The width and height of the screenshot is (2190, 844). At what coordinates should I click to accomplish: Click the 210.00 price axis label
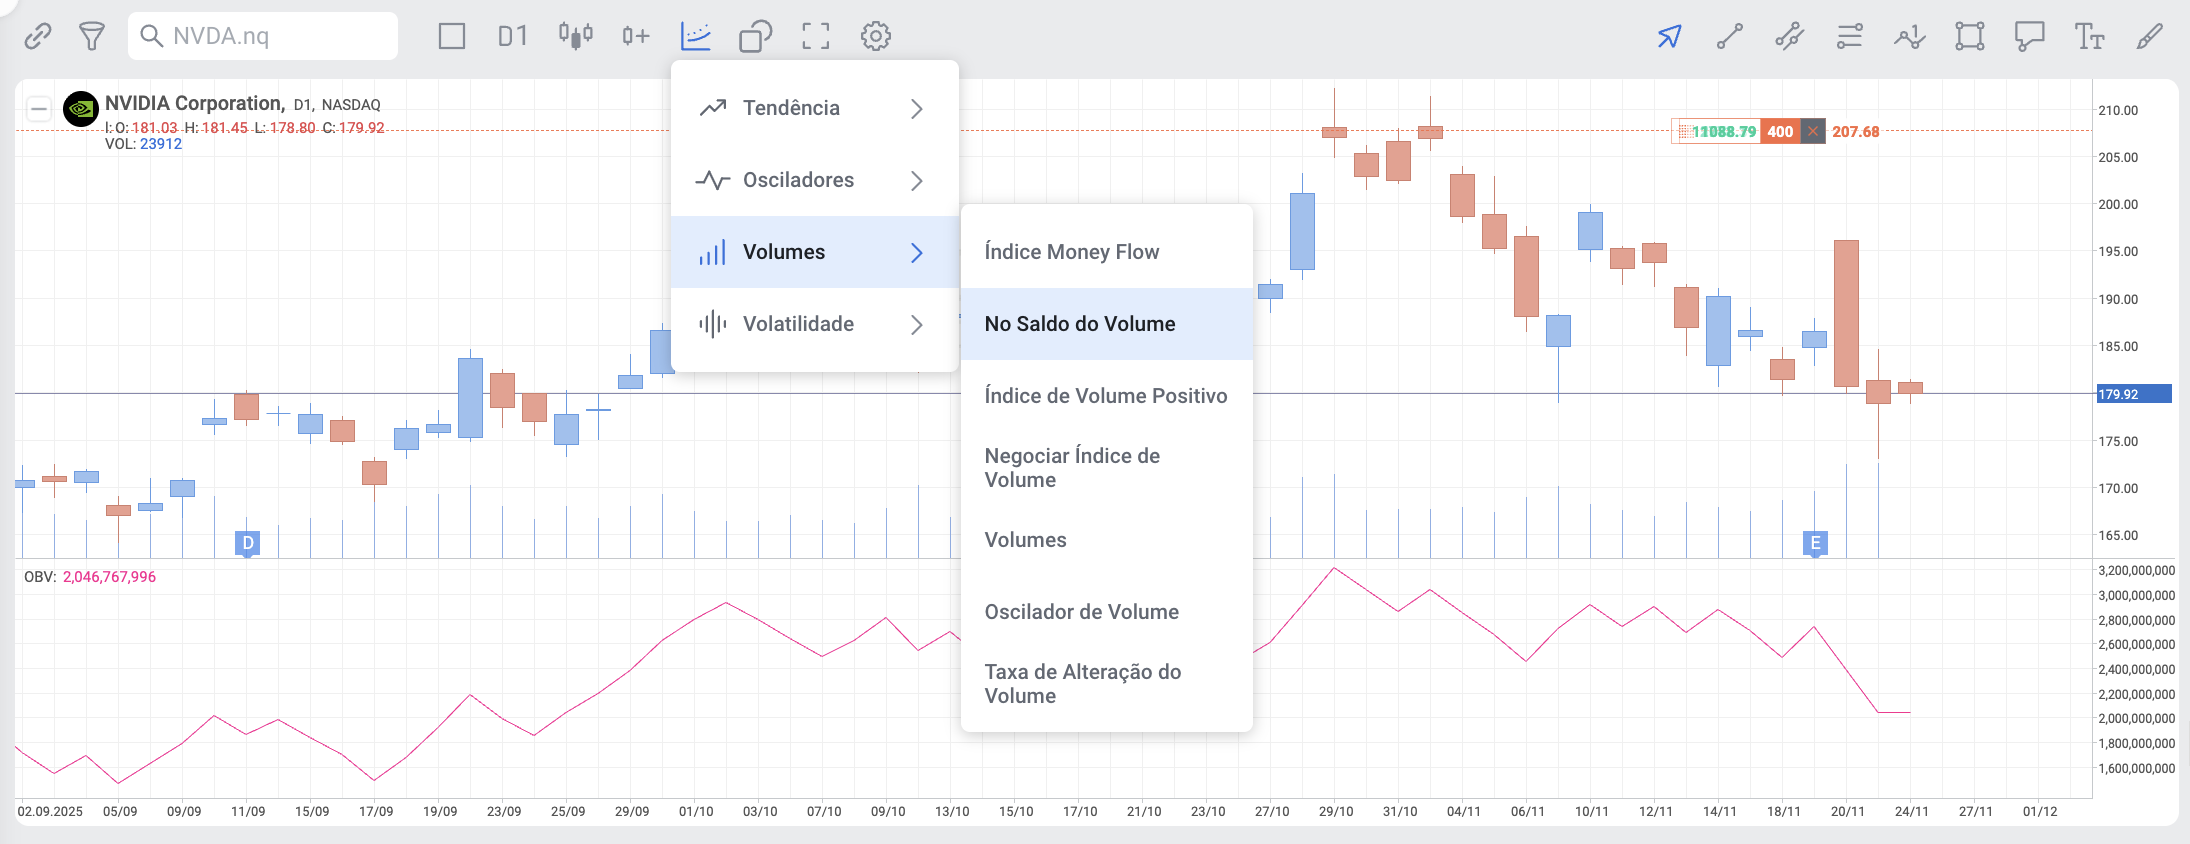pyautogui.click(x=2118, y=110)
